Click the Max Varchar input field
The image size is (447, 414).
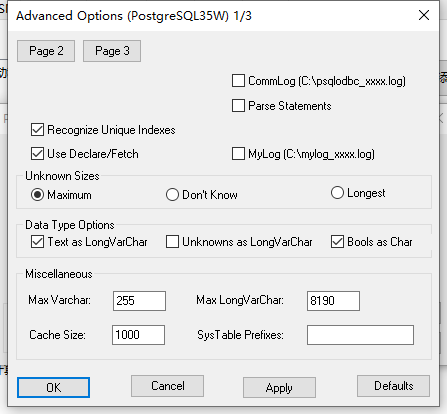point(139,301)
